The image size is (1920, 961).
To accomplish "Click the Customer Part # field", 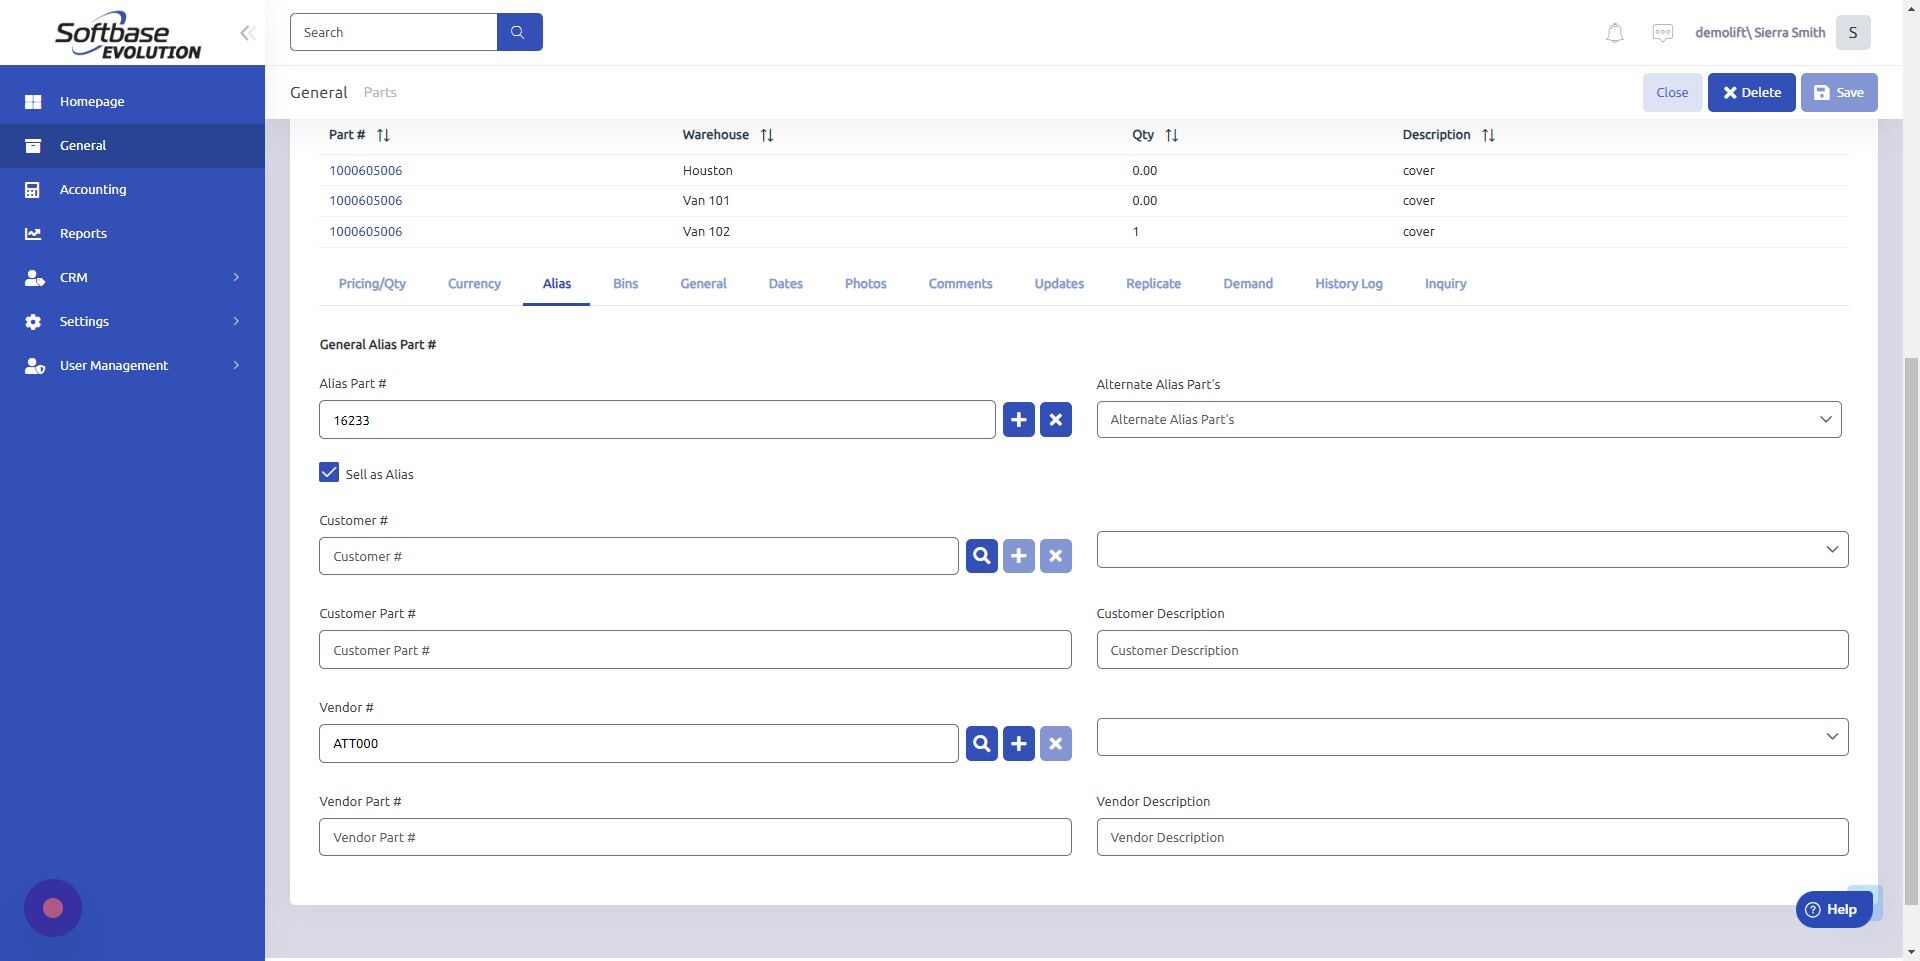I will tap(695, 650).
